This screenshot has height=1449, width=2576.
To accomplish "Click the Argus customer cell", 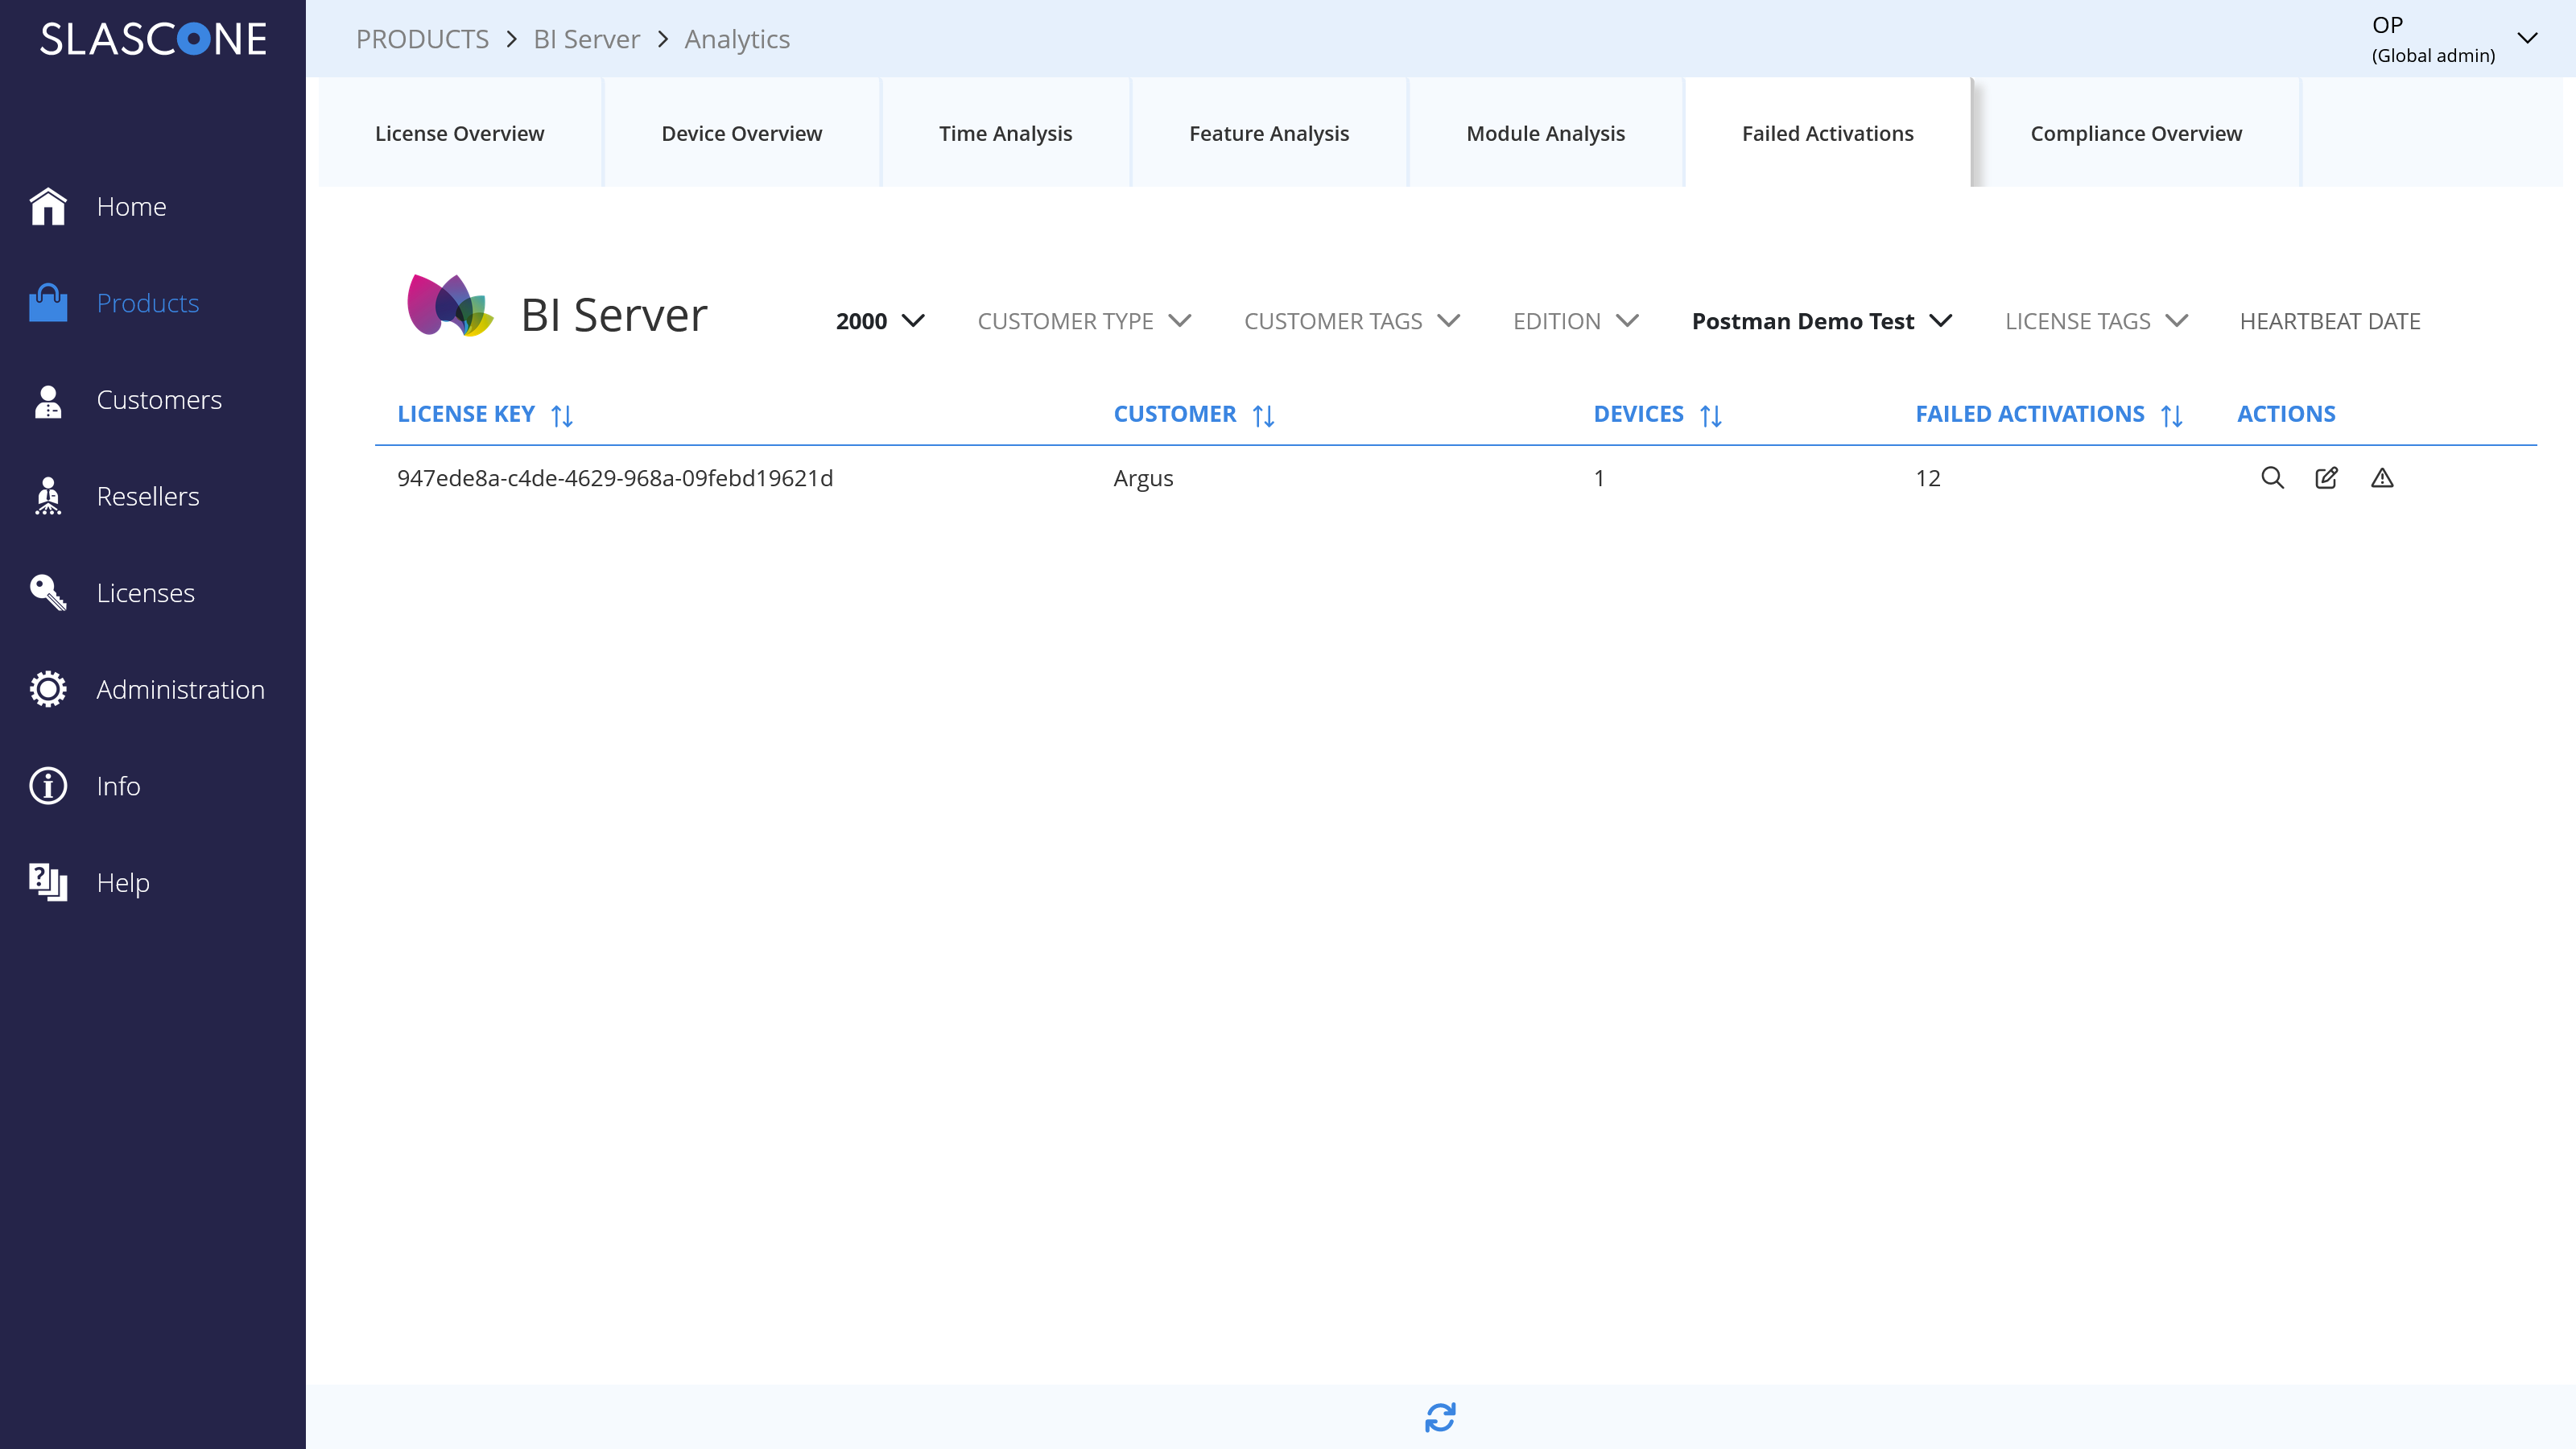I will 1143,478.
